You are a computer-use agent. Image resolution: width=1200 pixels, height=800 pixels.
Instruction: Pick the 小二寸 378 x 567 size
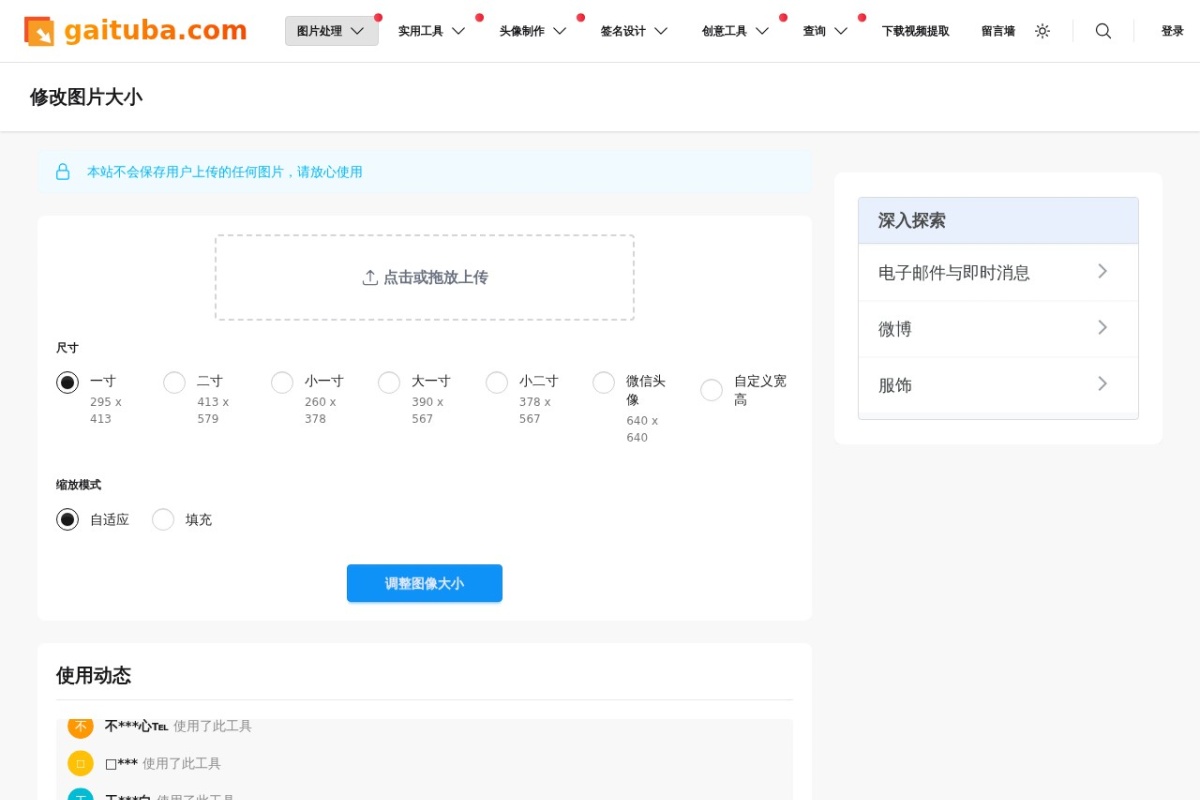(497, 382)
